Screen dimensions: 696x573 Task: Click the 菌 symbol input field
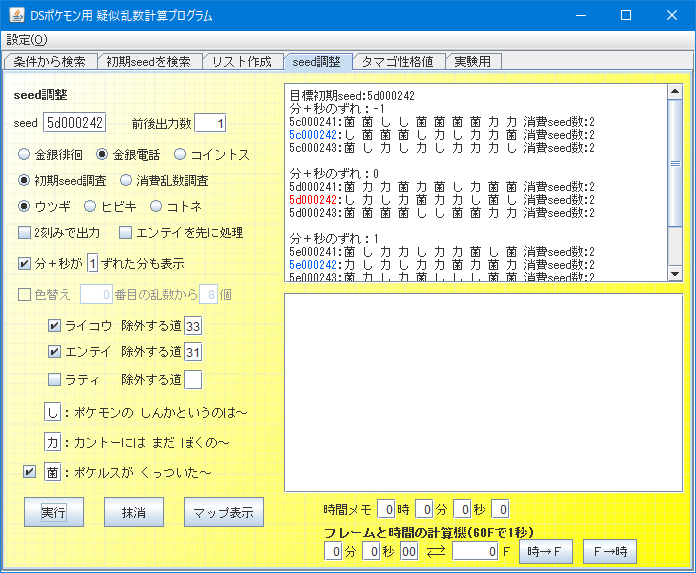(52, 472)
